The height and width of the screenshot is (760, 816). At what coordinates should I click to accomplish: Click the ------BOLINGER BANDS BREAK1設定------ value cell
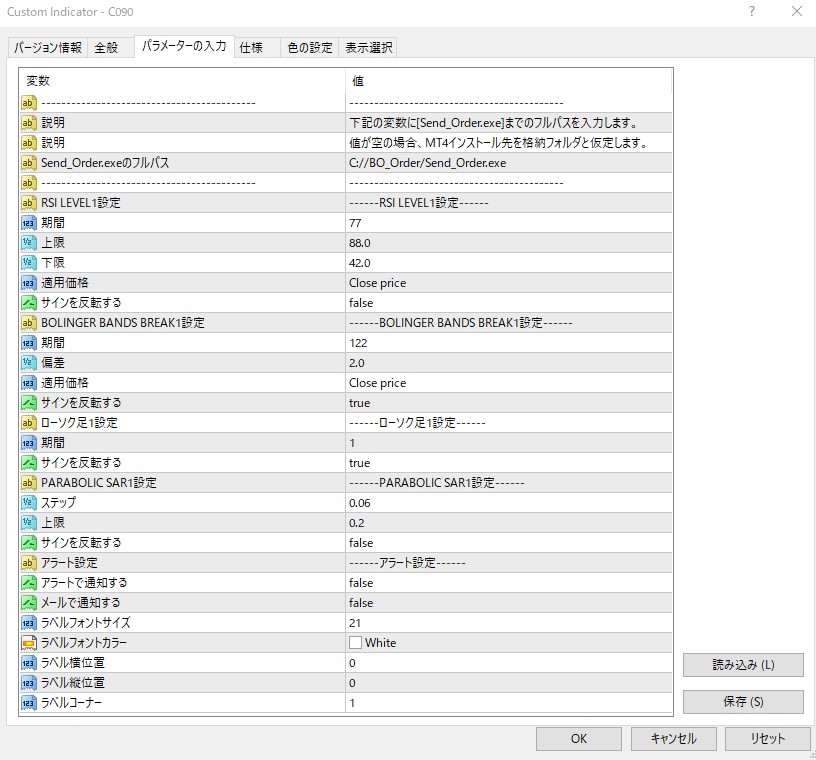click(x=508, y=323)
